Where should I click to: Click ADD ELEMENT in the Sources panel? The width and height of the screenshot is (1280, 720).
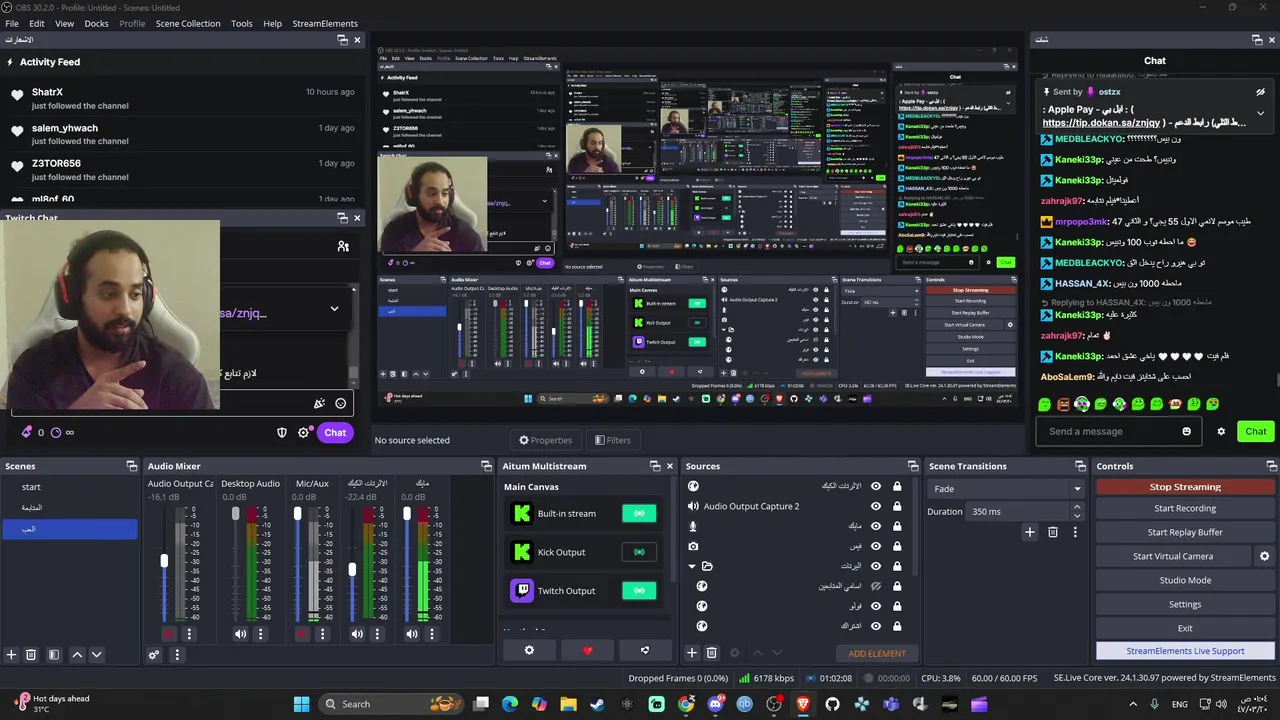(x=877, y=653)
